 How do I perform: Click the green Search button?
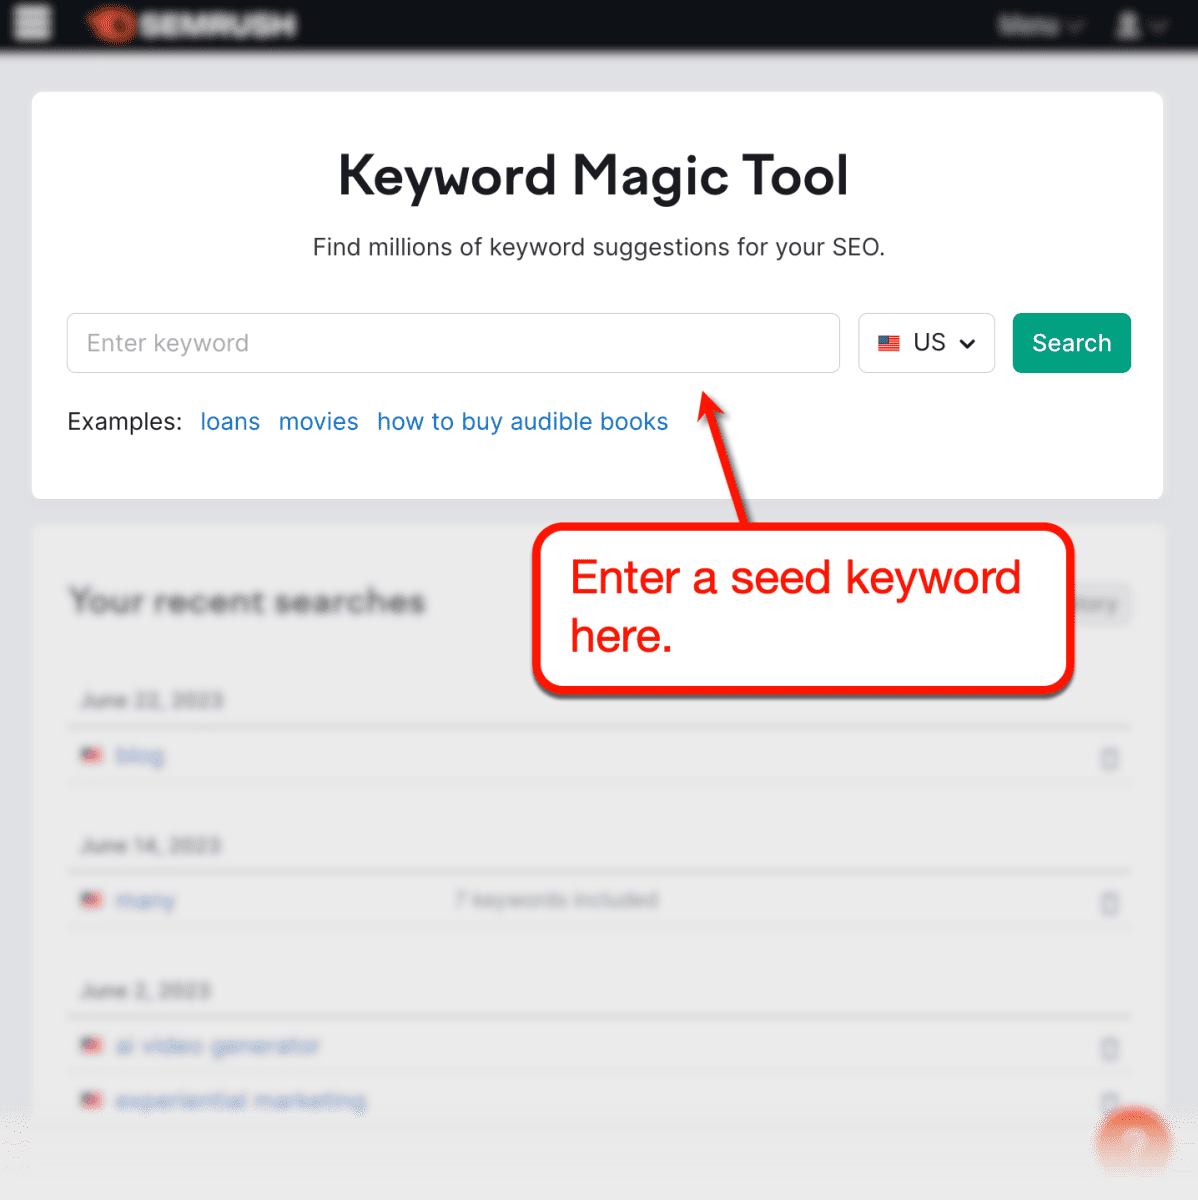tap(1071, 343)
